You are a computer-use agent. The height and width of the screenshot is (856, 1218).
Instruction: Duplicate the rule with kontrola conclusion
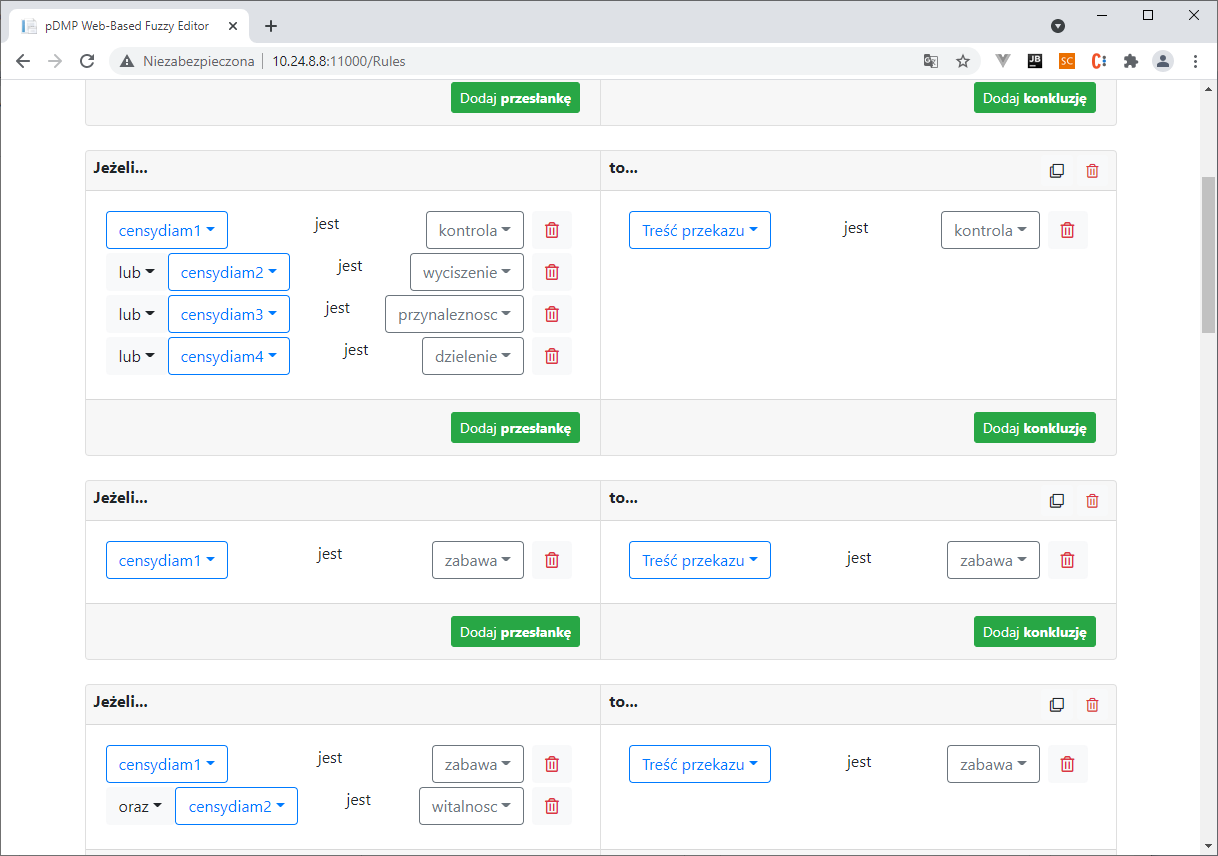[x=1056, y=171]
